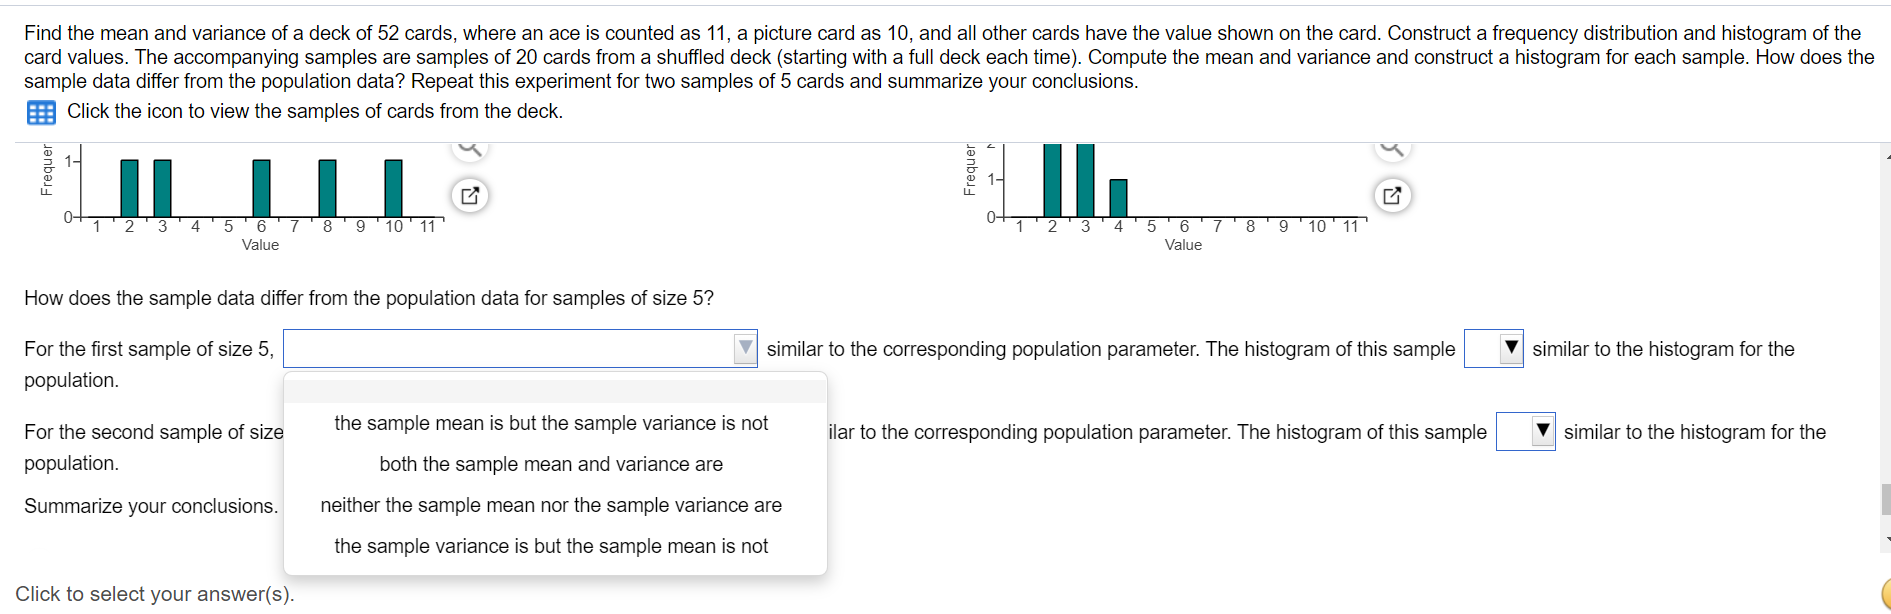The height and width of the screenshot is (614, 1891).
Task: Expand the second sample histogram similarity dropdown
Action: tap(1526, 432)
